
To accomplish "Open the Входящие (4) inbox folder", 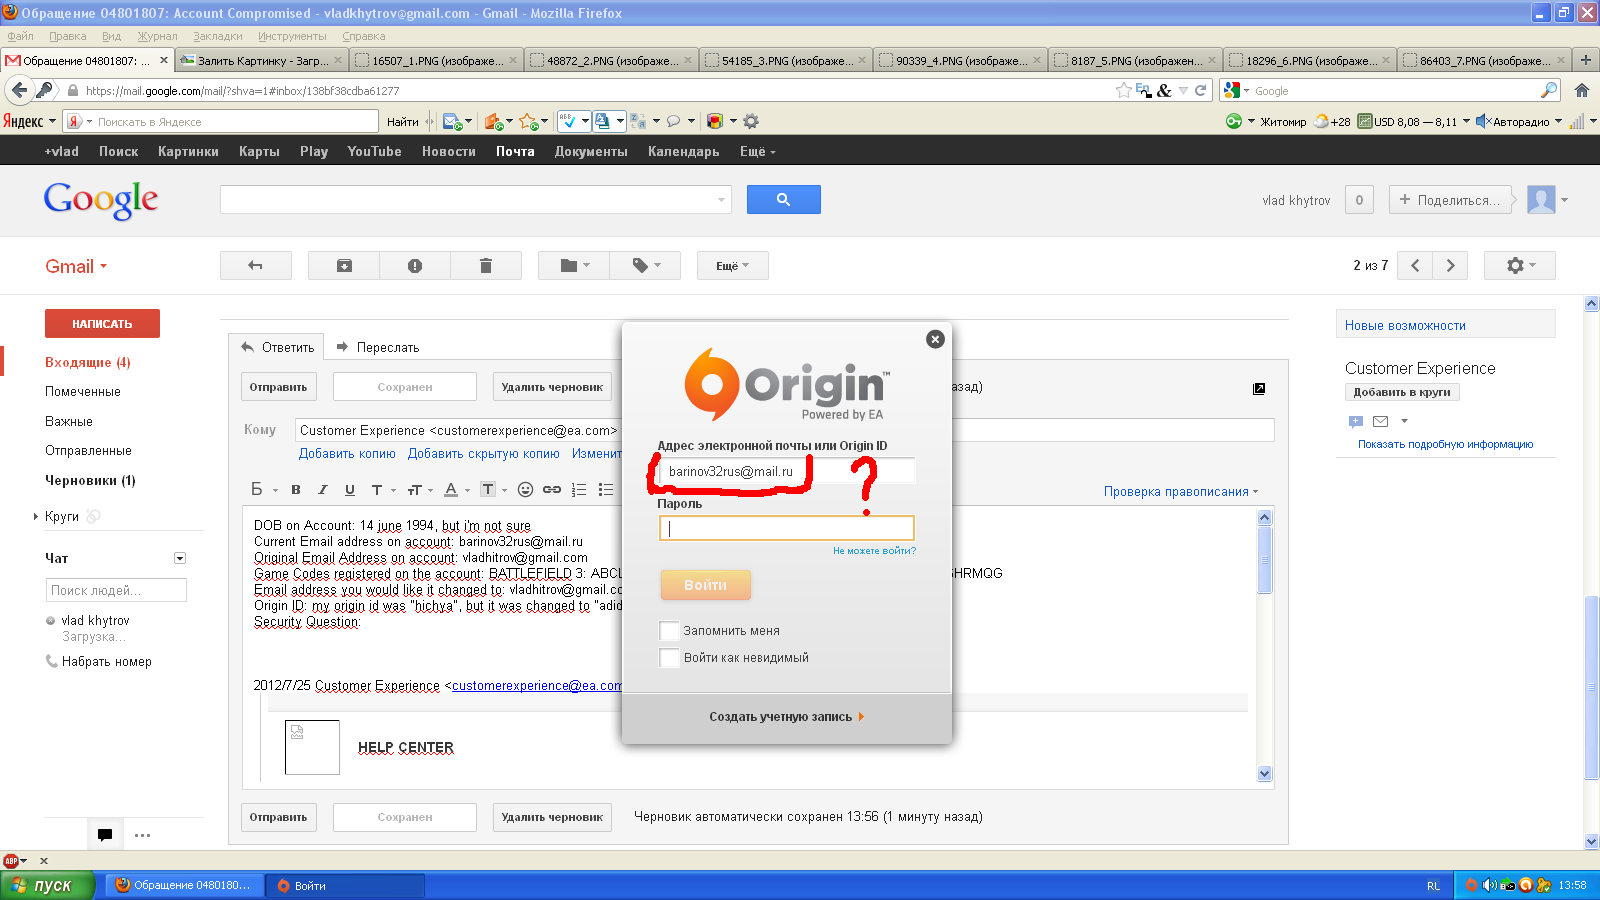I will click(x=88, y=362).
